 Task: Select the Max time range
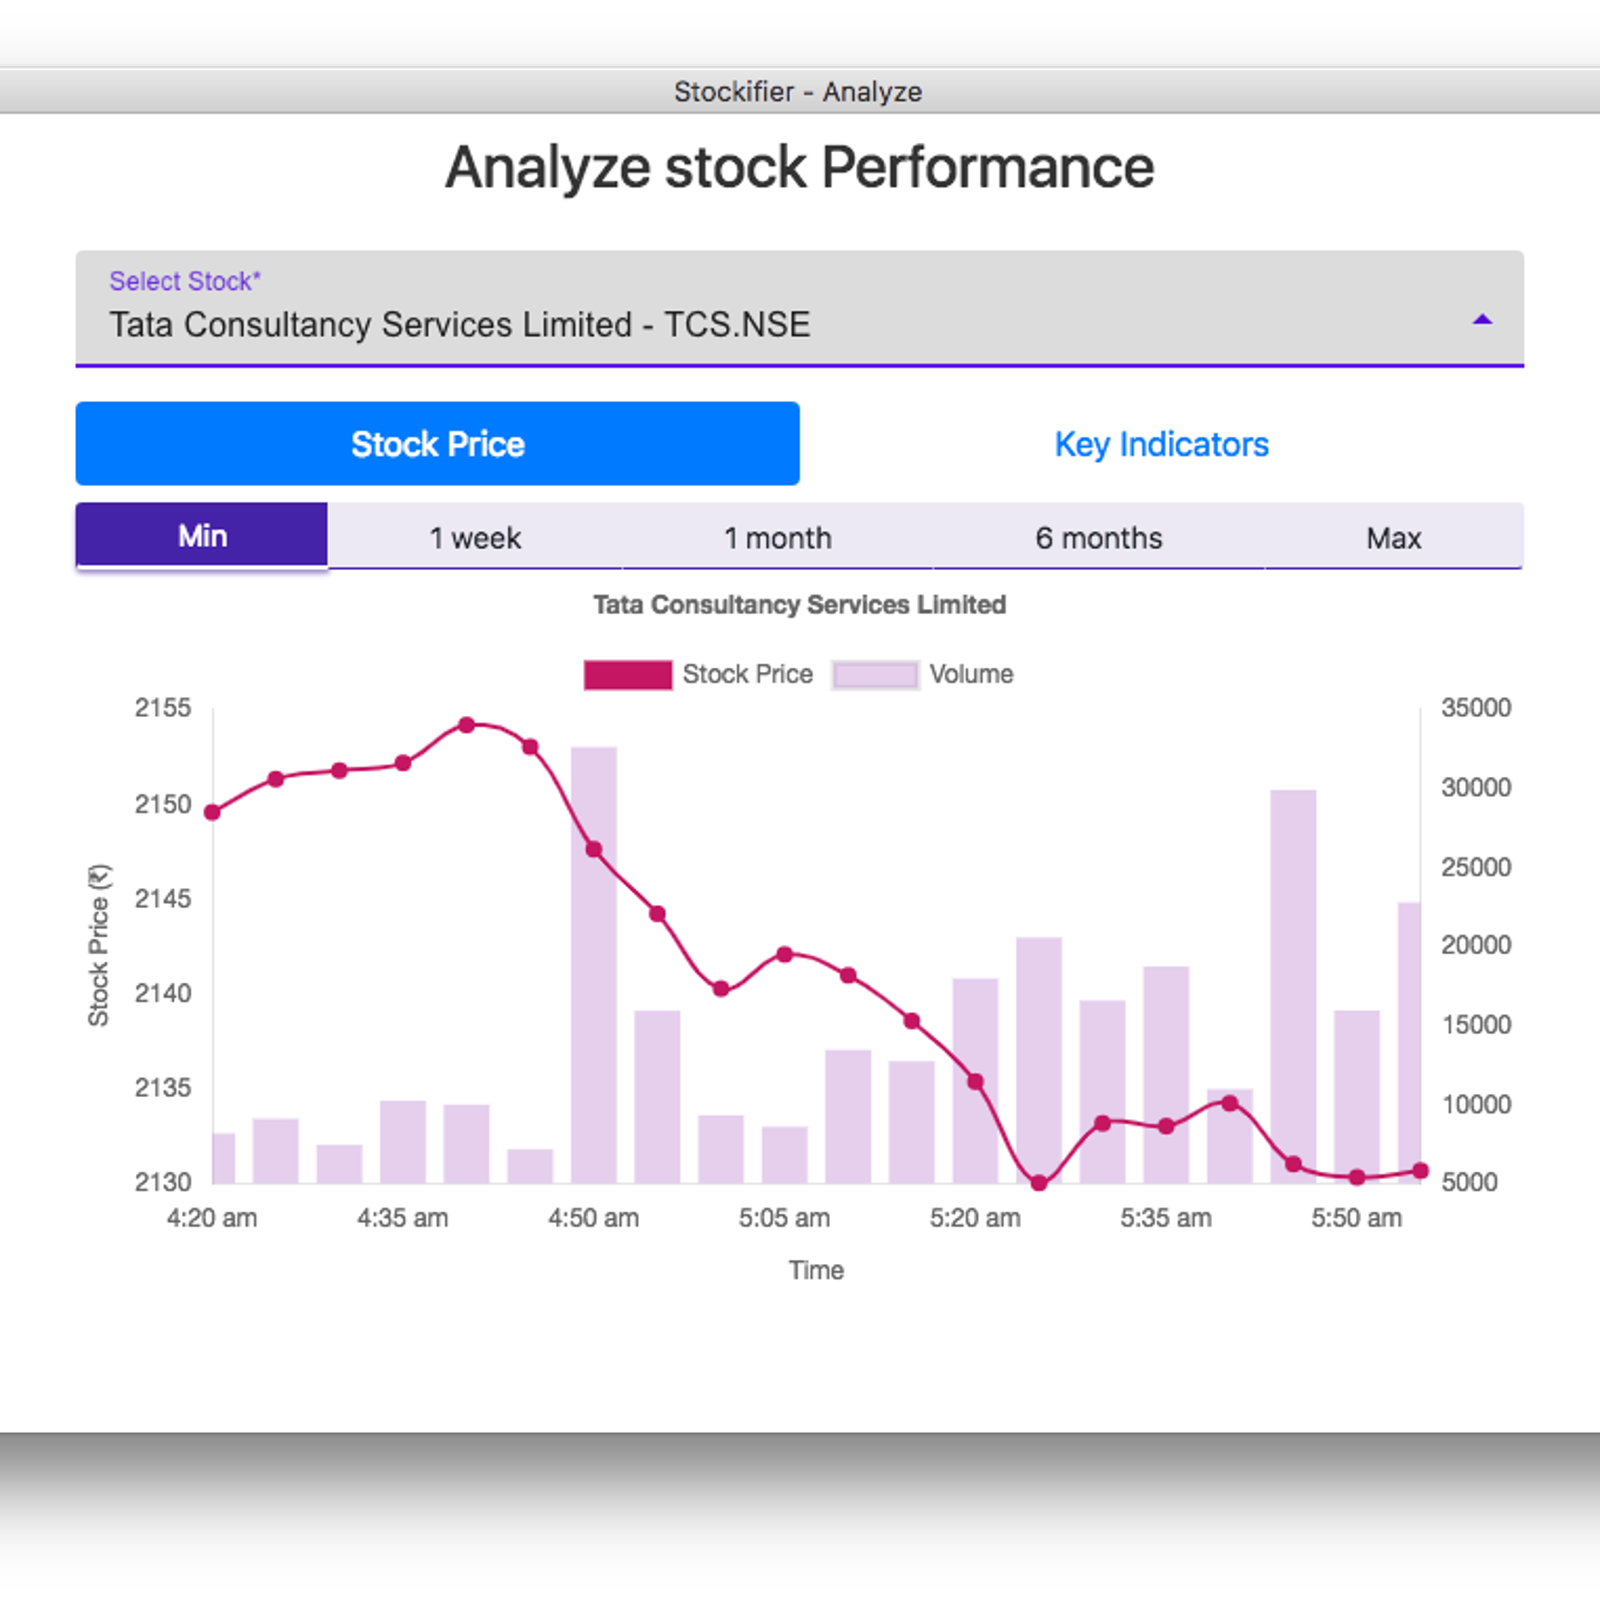(1393, 538)
